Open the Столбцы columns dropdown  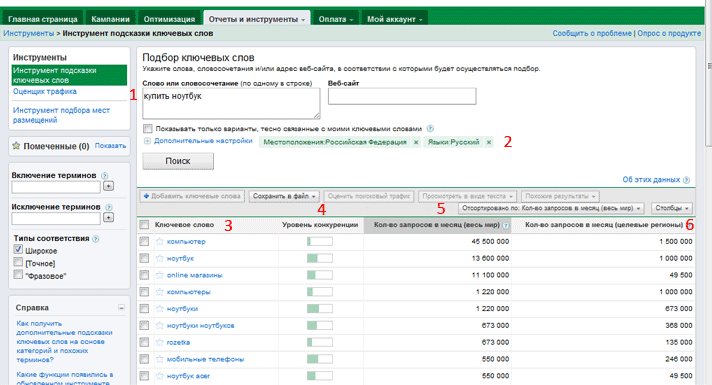pos(672,208)
